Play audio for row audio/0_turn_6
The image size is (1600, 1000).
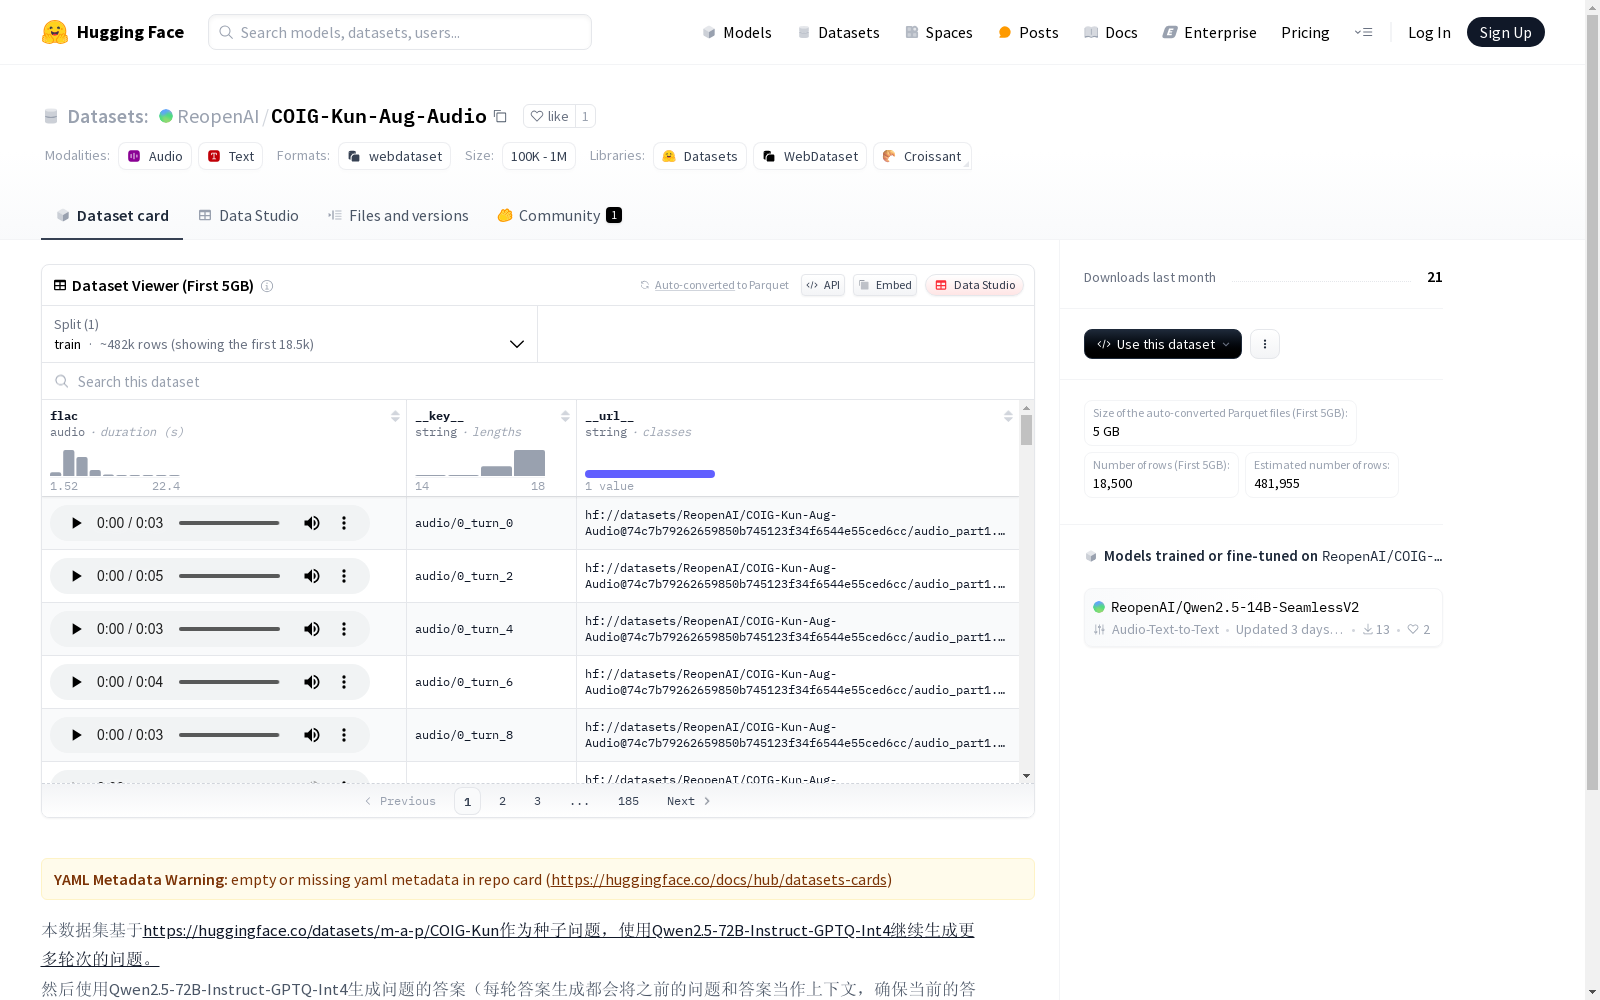tap(76, 682)
